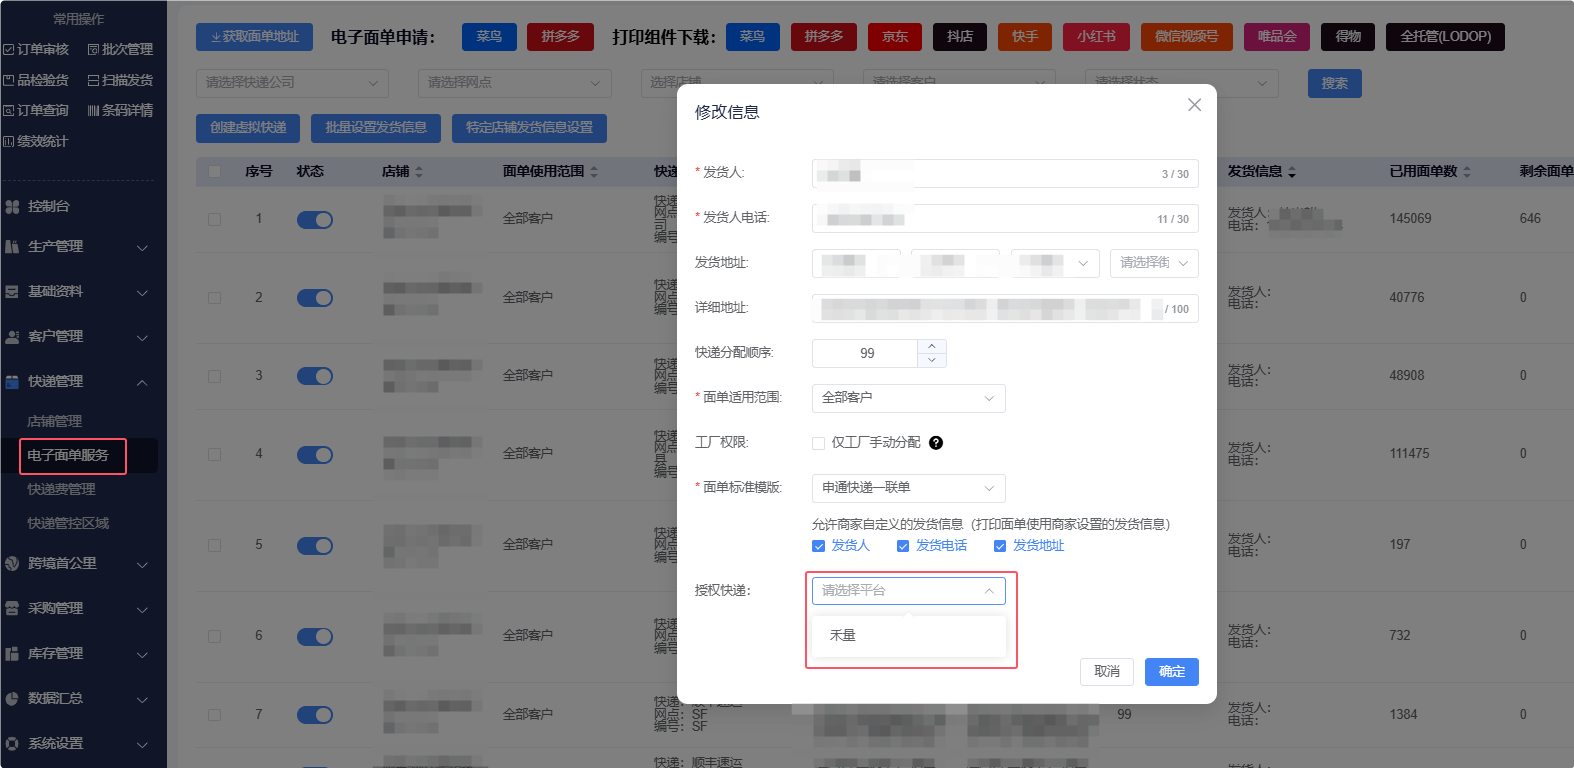The width and height of the screenshot is (1574, 768).
Task: Sort by 已用面单数 column arrows
Action: click(1467, 172)
